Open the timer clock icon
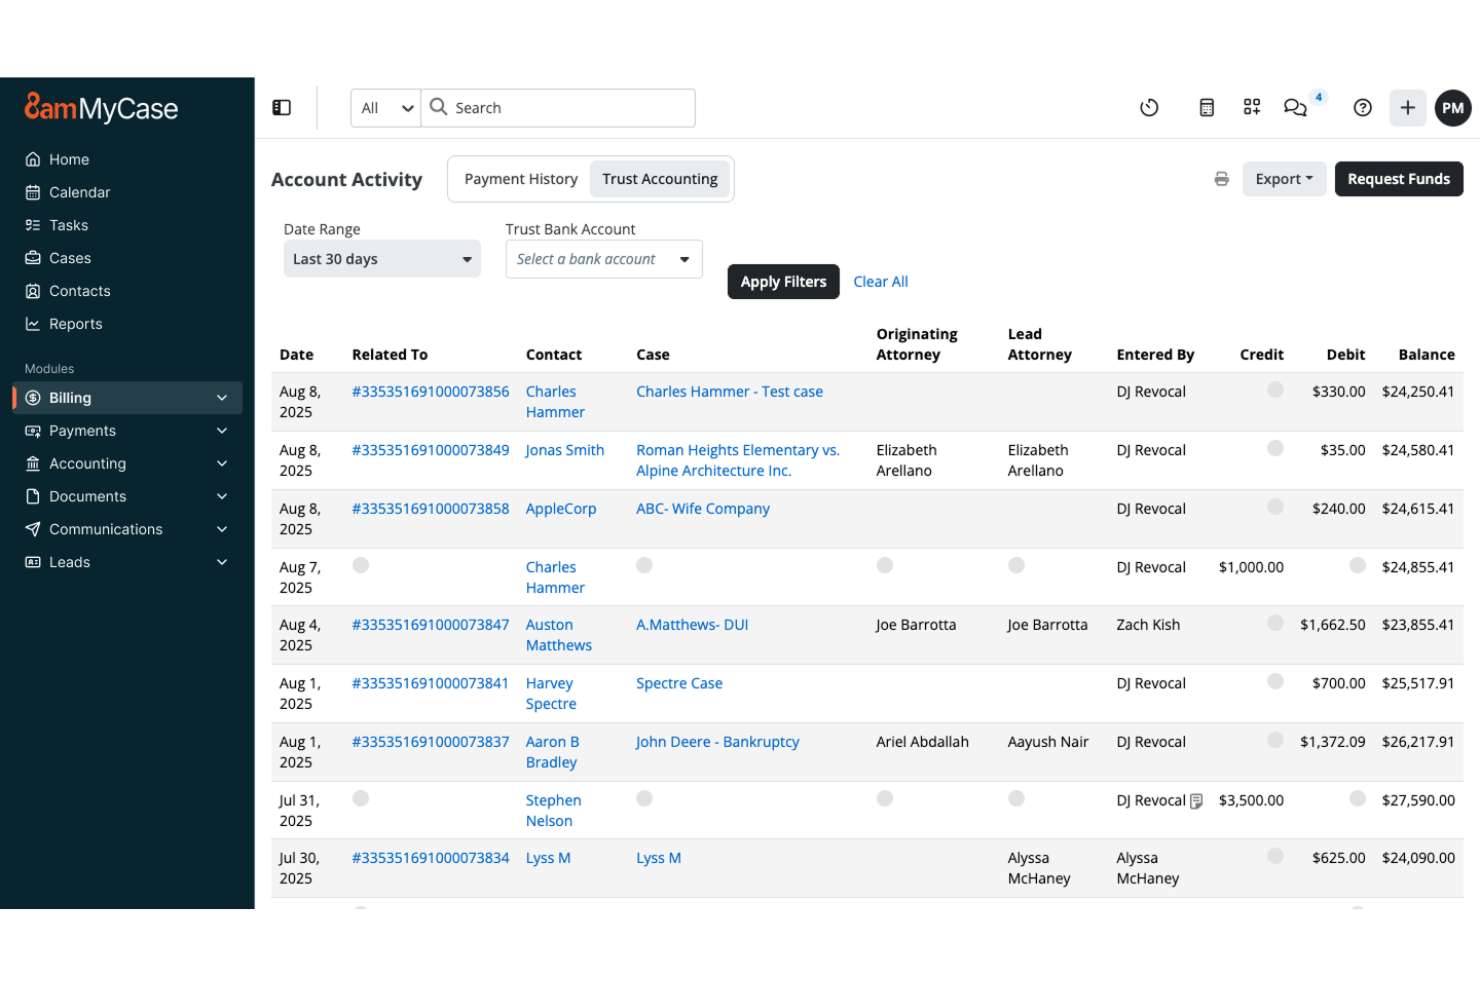This screenshot has height=987, width=1480. click(1149, 107)
